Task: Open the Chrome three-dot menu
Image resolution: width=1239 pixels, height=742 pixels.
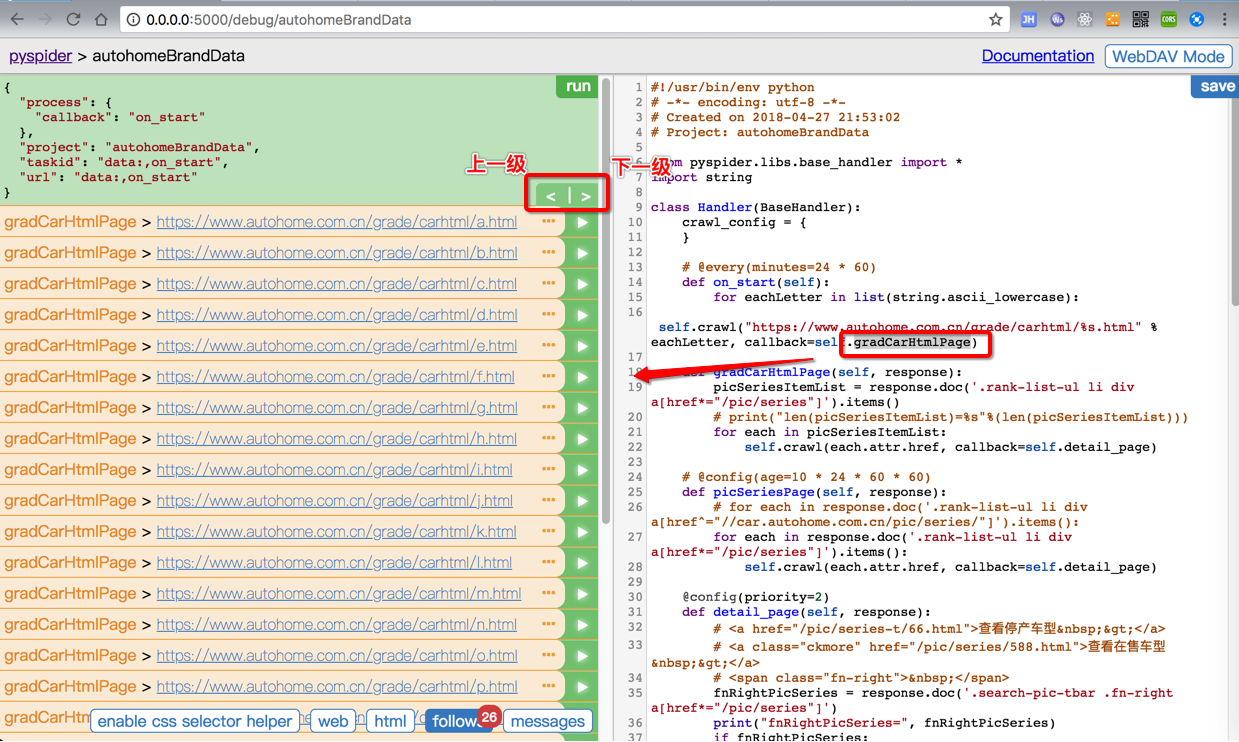Action: pyautogui.click(x=1224, y=19)
